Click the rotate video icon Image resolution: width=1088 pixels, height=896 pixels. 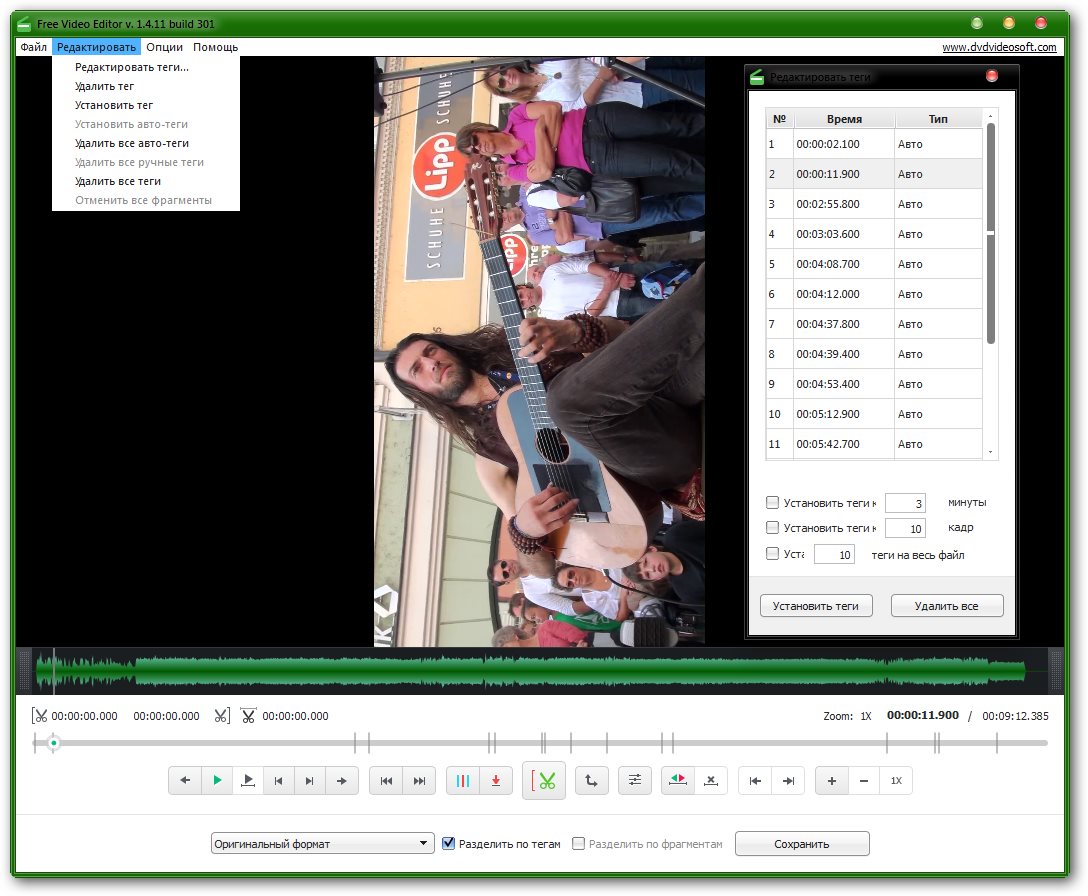click(x=592, y=781)
